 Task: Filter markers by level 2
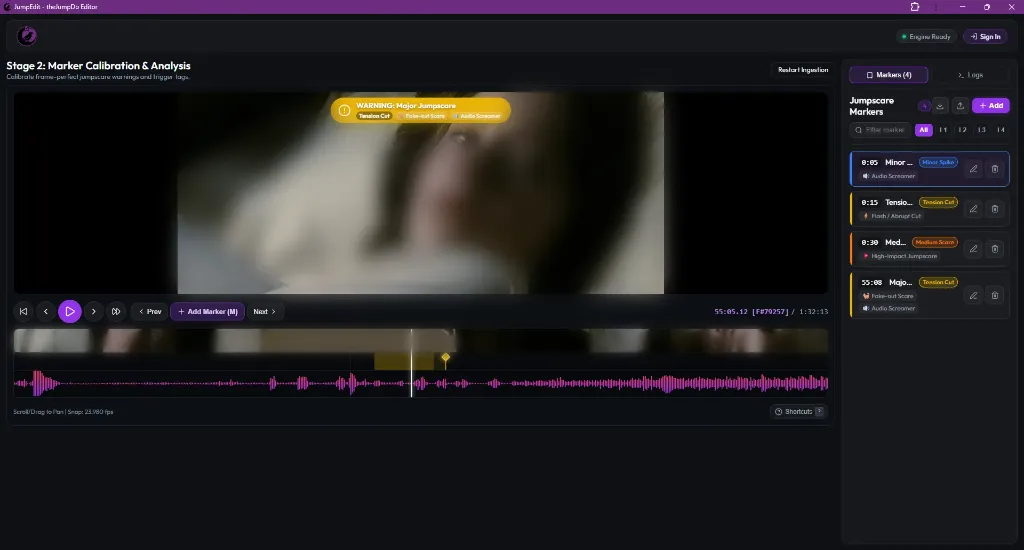(x=962, y=130)
